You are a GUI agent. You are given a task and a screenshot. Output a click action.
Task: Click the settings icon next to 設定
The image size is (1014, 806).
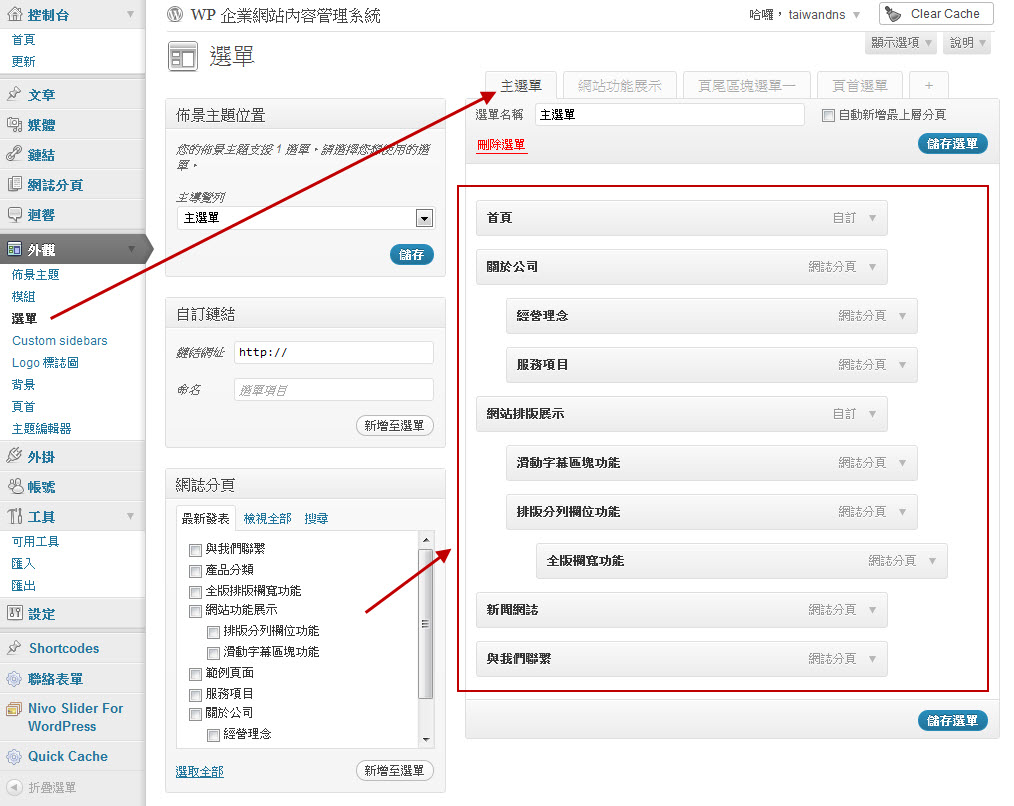click(14, 613)
